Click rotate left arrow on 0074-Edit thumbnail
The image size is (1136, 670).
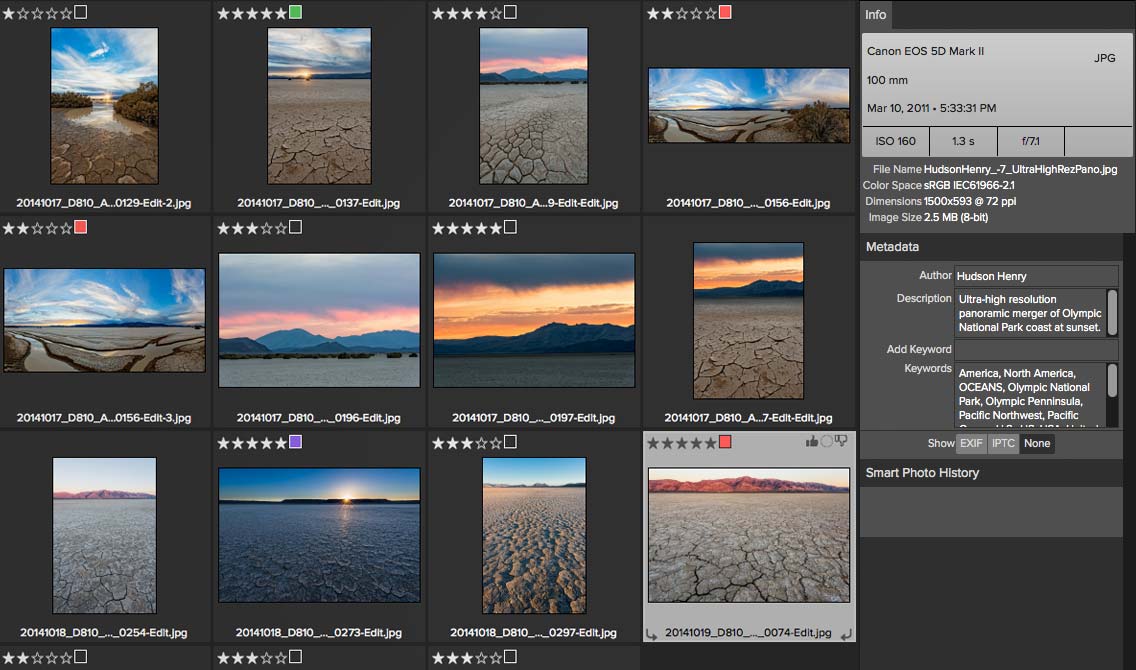point(652,633)
